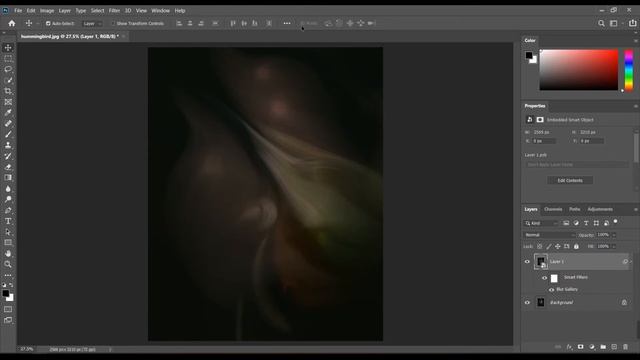Go to the Home screen icon
Screen dimensions: 640x360
(x=12, y=23)
